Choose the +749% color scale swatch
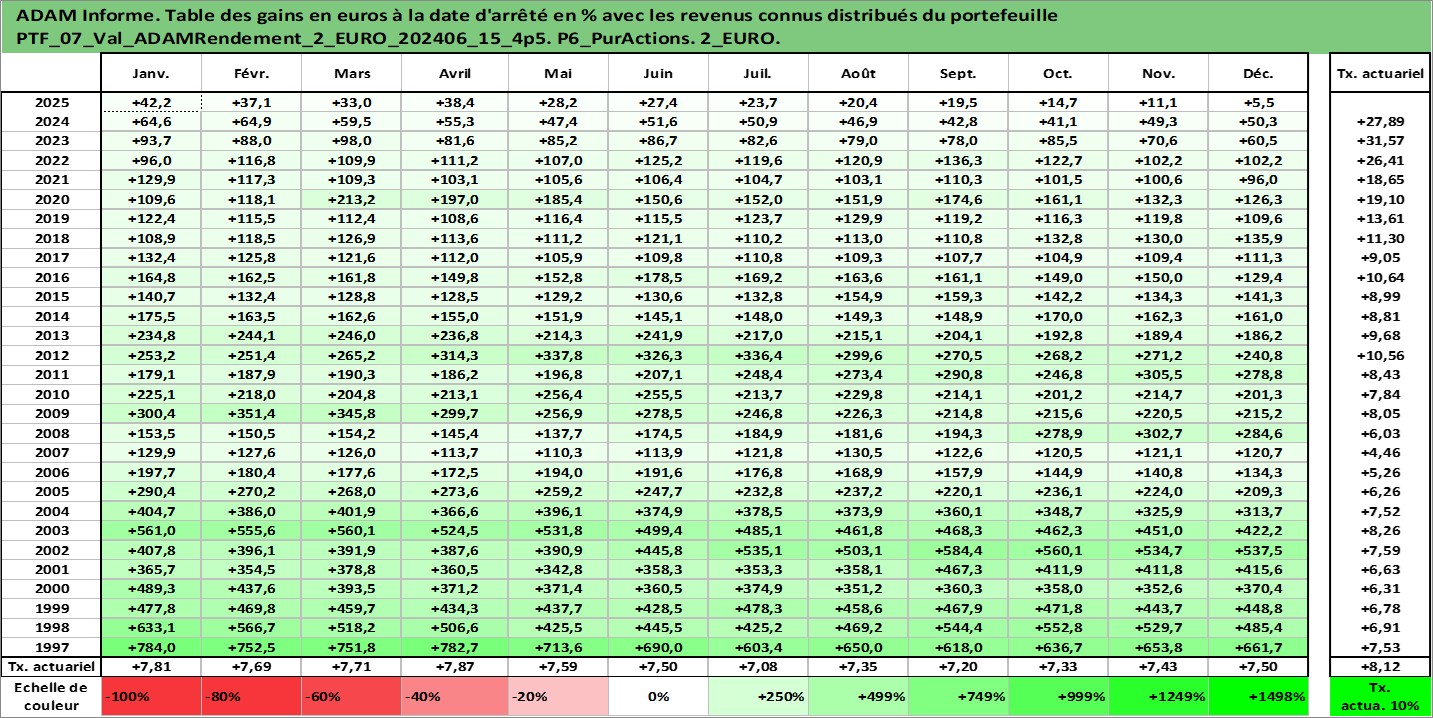This screenshot has width=1433, height=718. (959, 696)
